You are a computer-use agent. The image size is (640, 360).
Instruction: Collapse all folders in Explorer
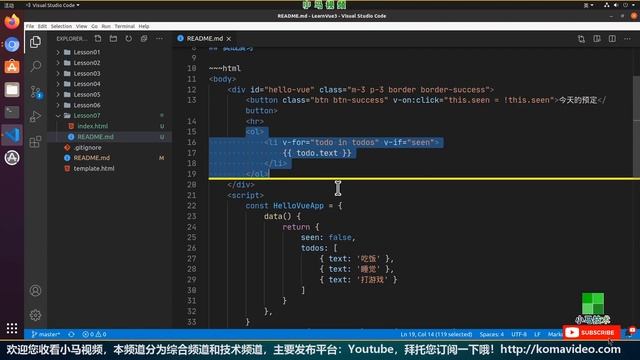click(x=144, y=38)
